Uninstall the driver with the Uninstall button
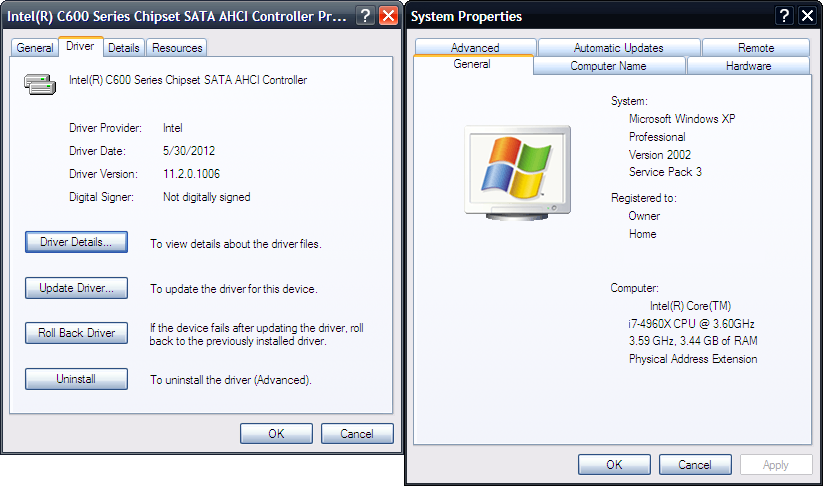Viewport: 823px width, 486px height. pos(76,379)
